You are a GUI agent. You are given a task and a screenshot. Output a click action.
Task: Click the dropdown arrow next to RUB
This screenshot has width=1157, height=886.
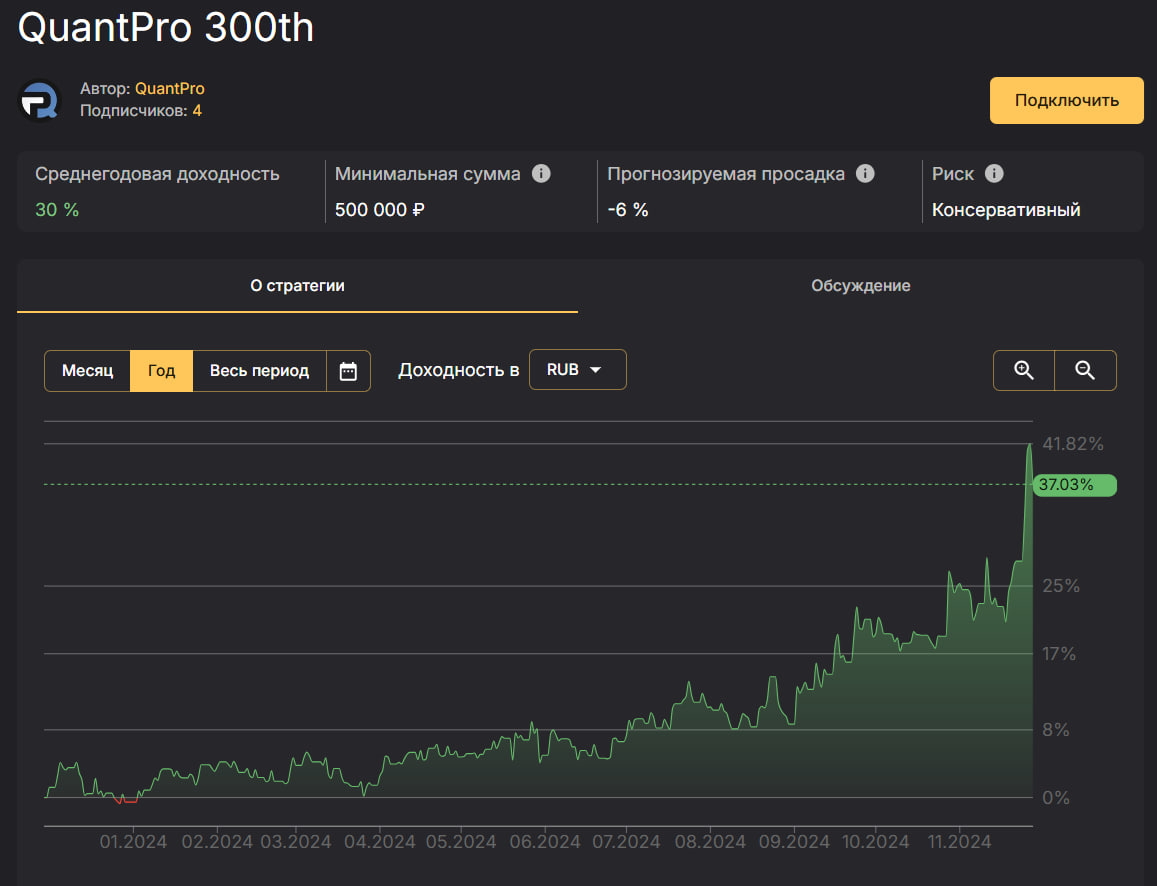click(x=596, y=370)
